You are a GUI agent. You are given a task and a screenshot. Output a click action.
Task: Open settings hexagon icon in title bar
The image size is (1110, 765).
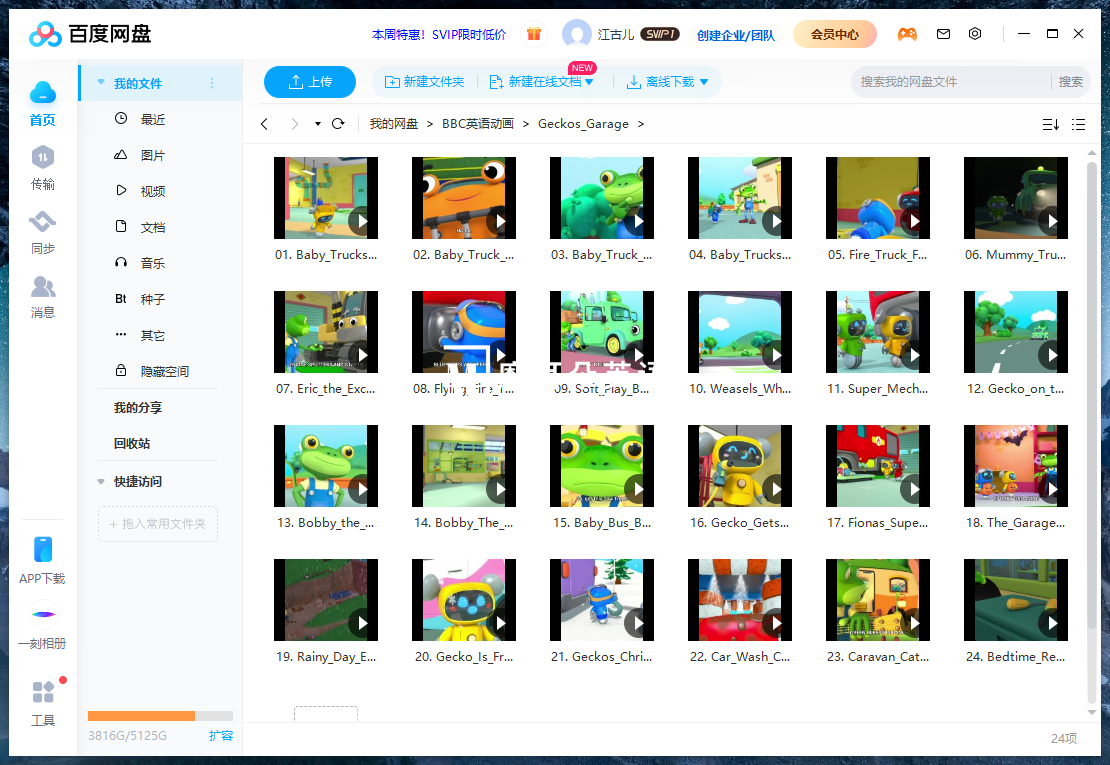975,34
